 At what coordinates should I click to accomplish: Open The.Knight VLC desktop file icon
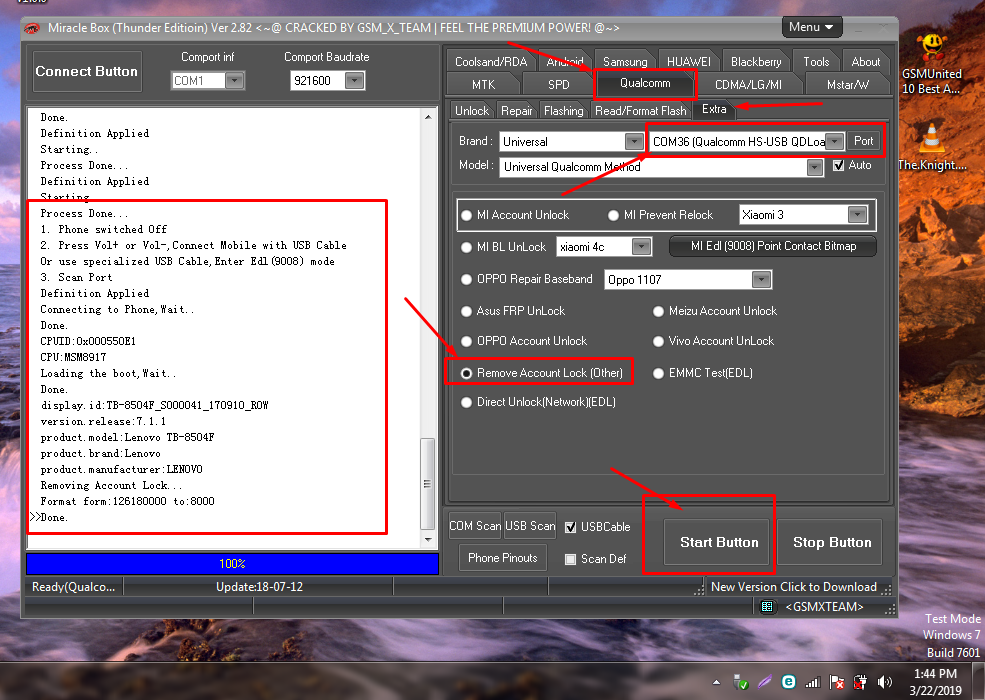[932, 148]
